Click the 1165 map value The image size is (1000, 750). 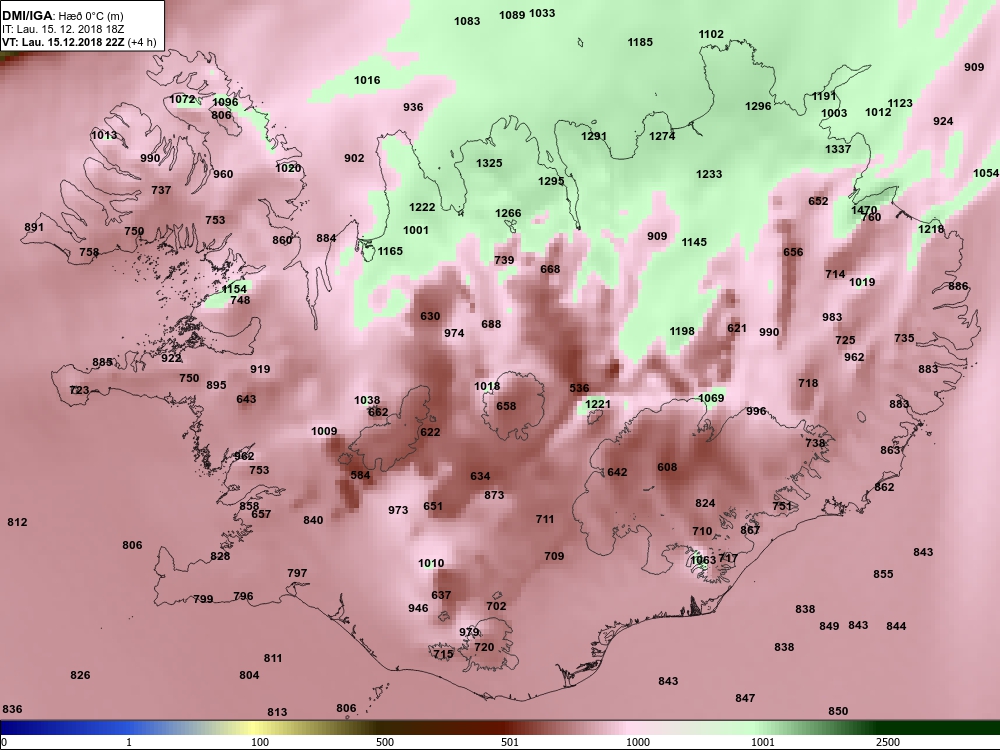click(x=390, y=251)
